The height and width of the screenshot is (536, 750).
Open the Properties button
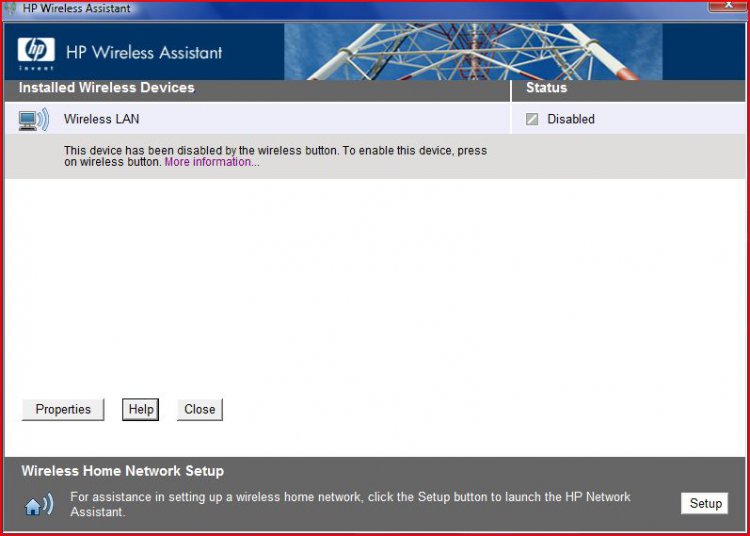tap(63, 409)
